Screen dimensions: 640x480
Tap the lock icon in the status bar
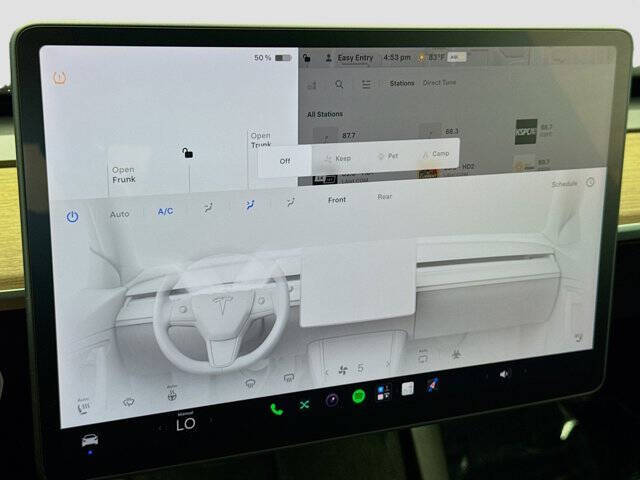coord(307,58)
